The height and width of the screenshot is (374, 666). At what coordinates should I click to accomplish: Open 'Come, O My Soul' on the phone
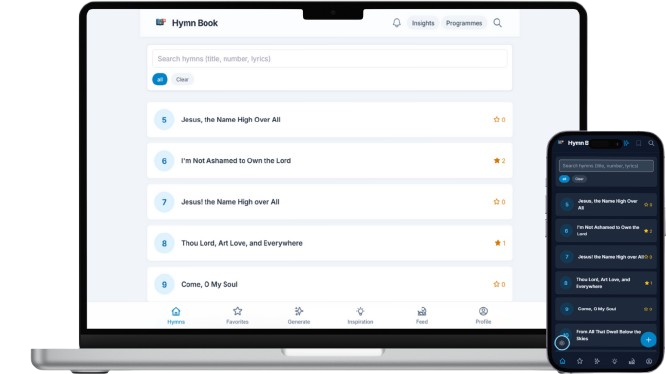606,309
